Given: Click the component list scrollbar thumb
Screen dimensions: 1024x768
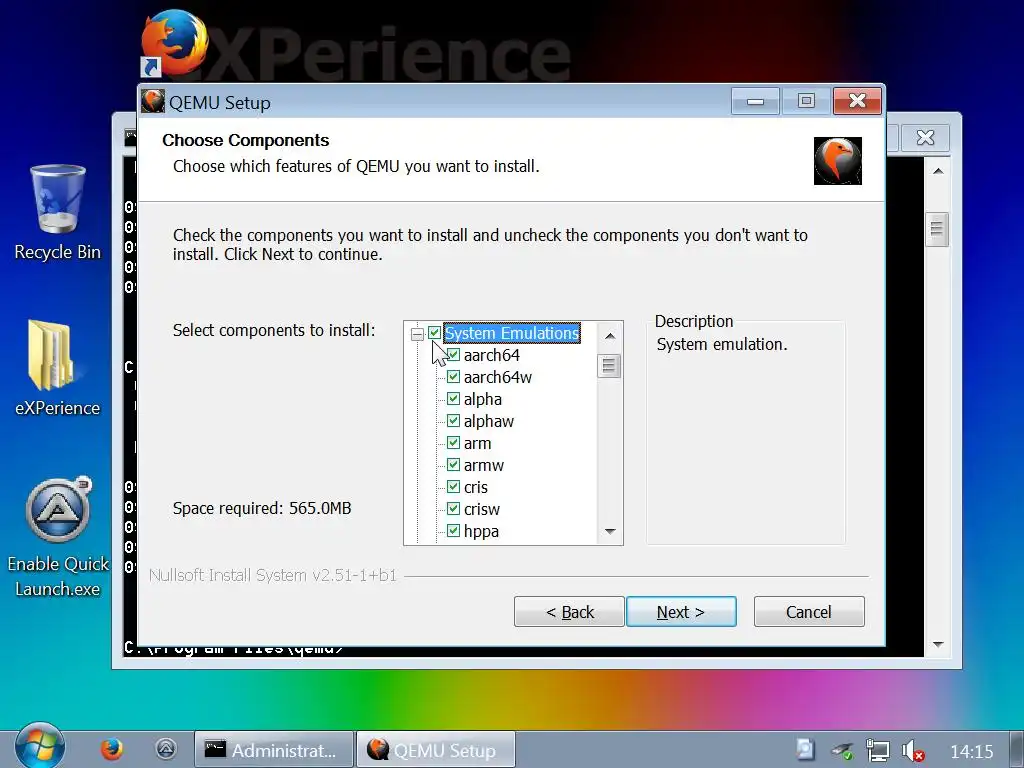Looking at the screenshot, I should [x=609, y=366].
